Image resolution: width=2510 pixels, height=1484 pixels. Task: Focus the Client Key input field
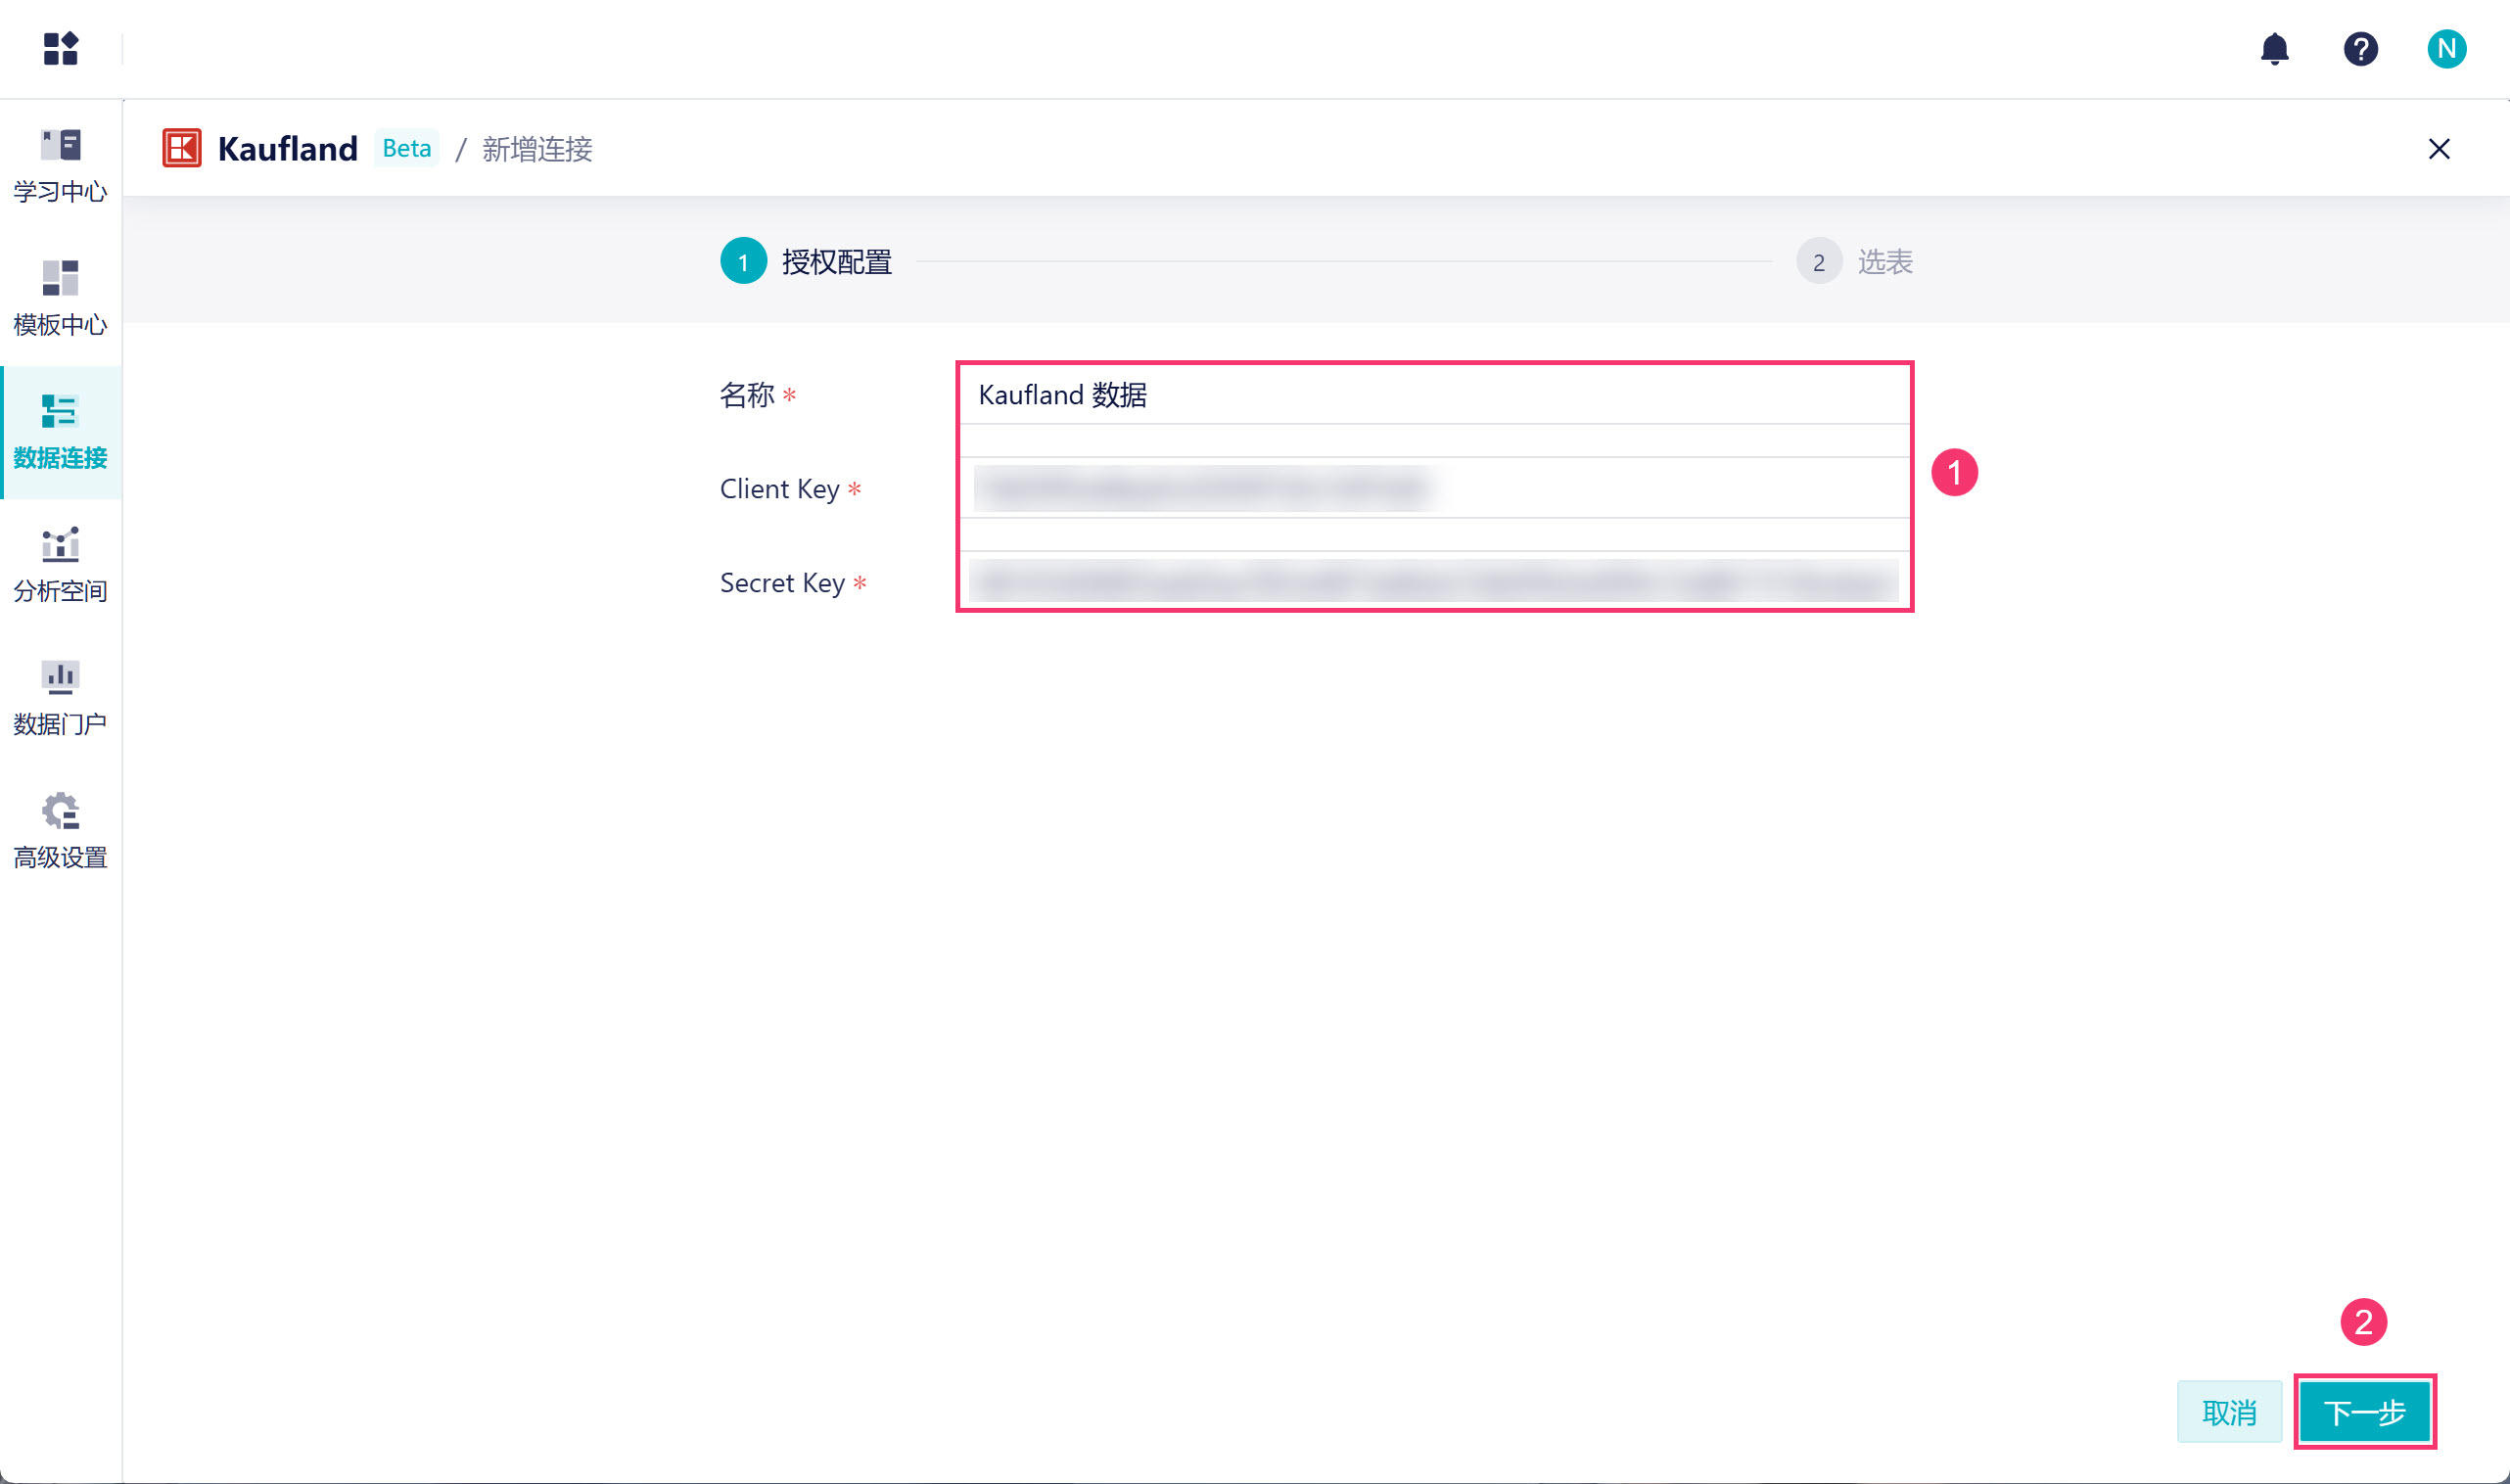1435,488
